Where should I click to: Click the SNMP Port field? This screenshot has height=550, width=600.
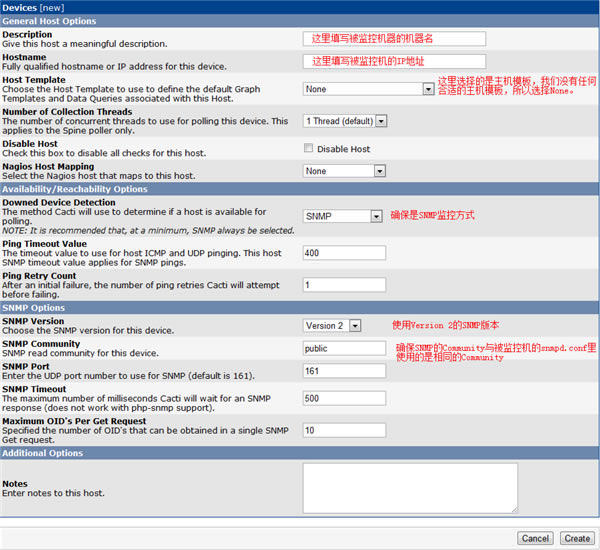point(344,371)
